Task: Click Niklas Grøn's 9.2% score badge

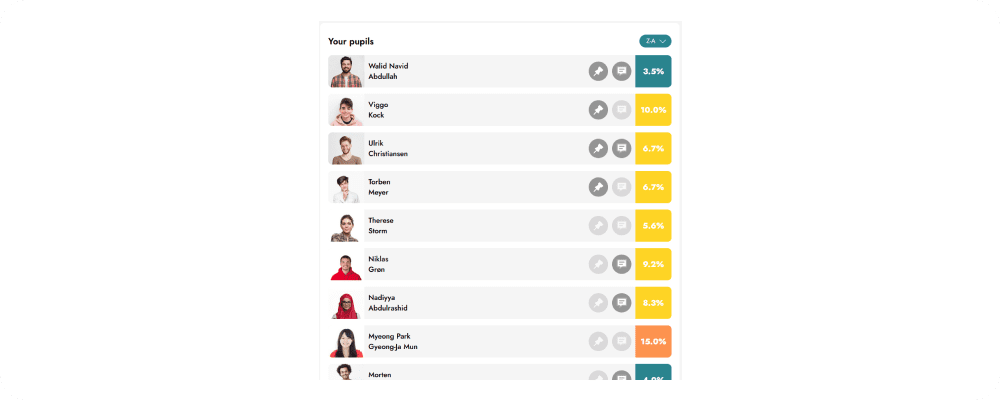Action: 653,264
